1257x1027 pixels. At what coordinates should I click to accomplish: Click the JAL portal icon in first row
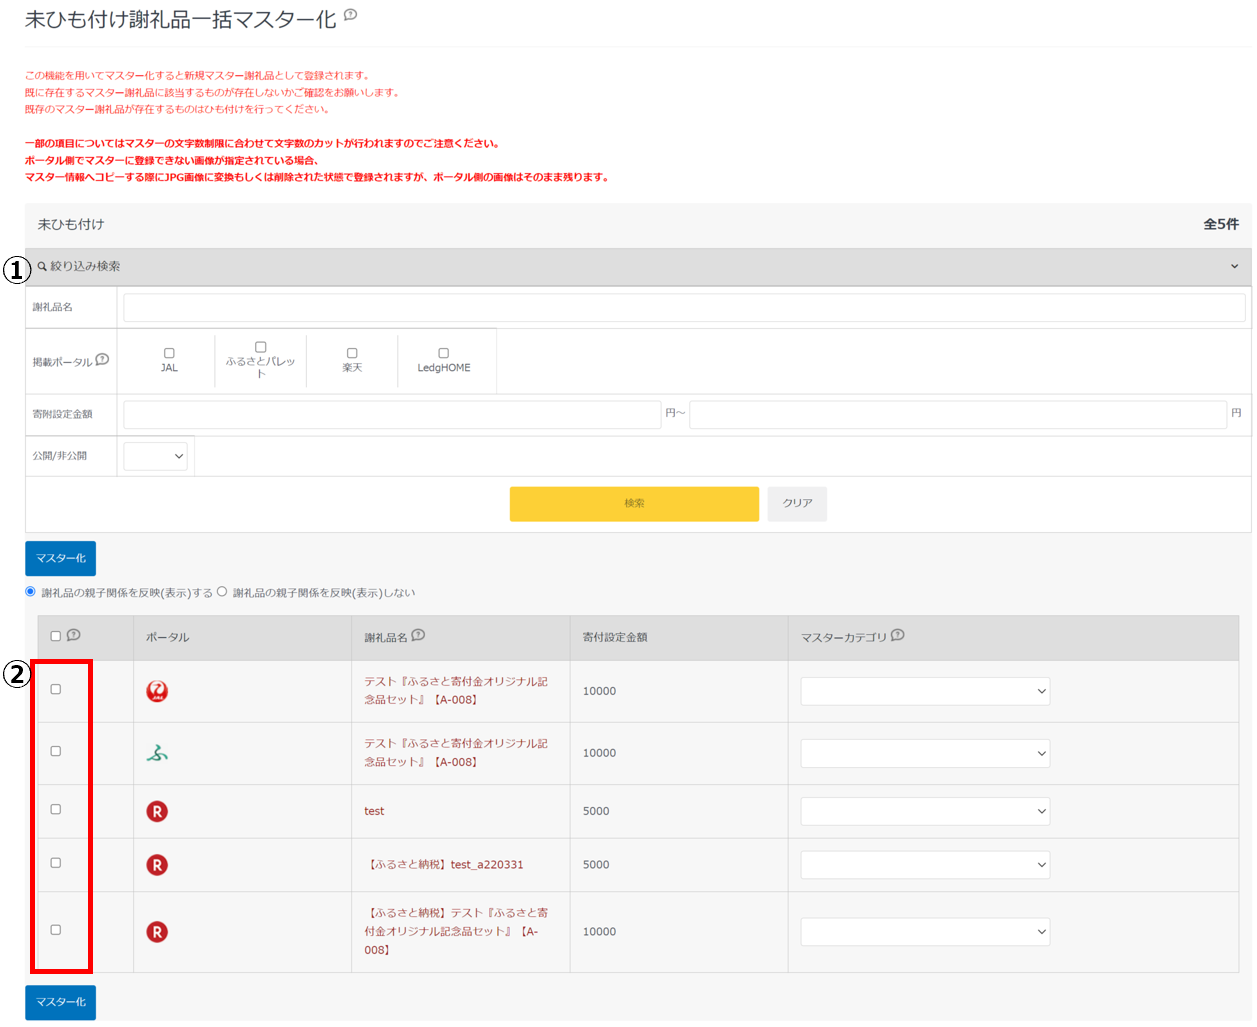click(x=157, y=691)
